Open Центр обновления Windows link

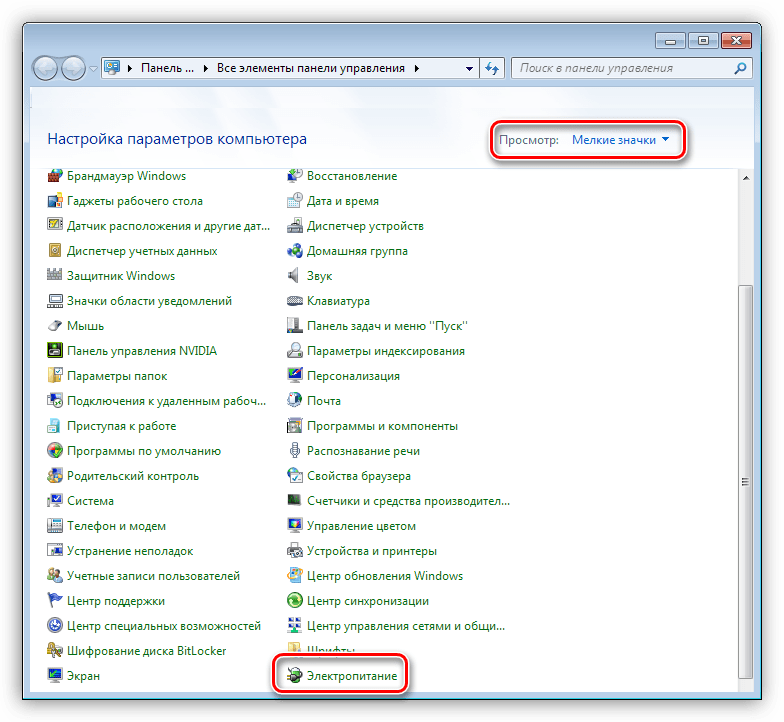(x=384, y=576)
